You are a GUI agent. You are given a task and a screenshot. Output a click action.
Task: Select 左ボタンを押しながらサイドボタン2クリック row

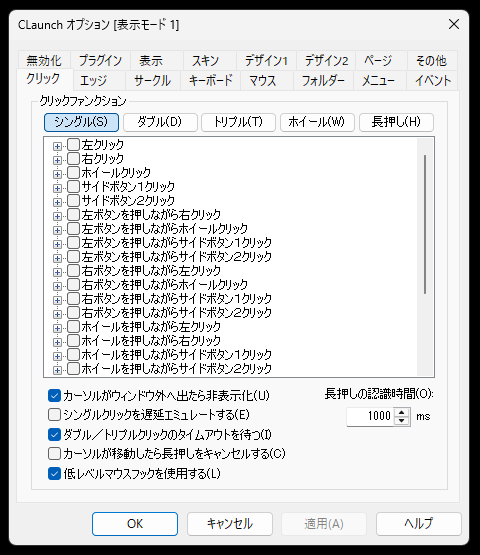point(176,256)
